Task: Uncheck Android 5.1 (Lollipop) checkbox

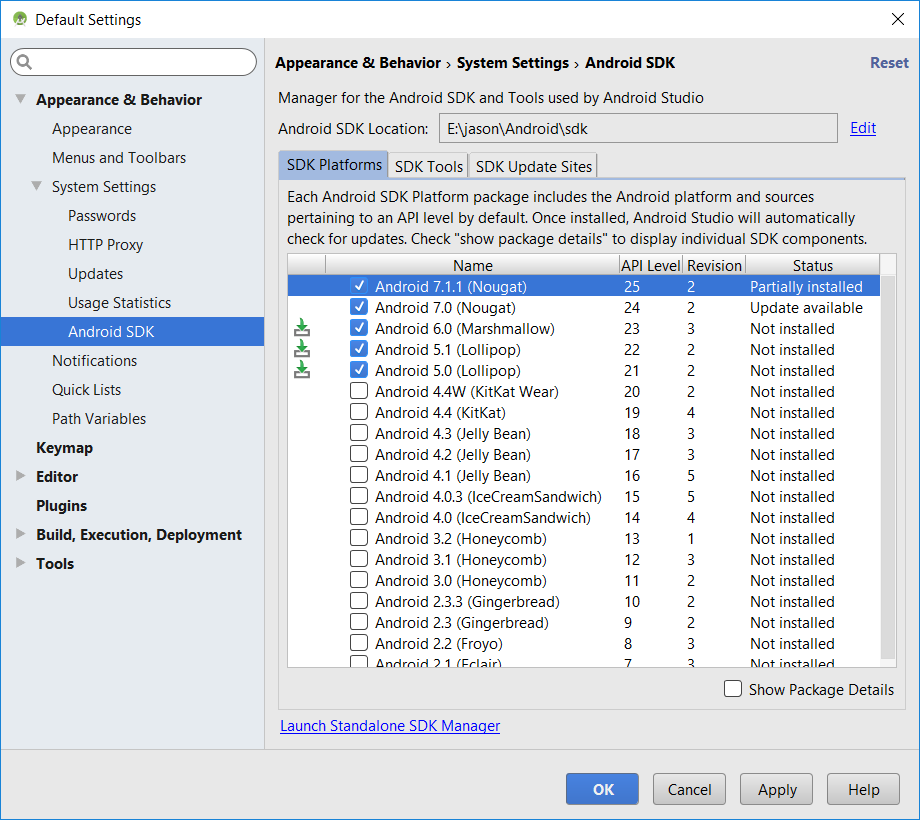Action: [x=358, y=349]
